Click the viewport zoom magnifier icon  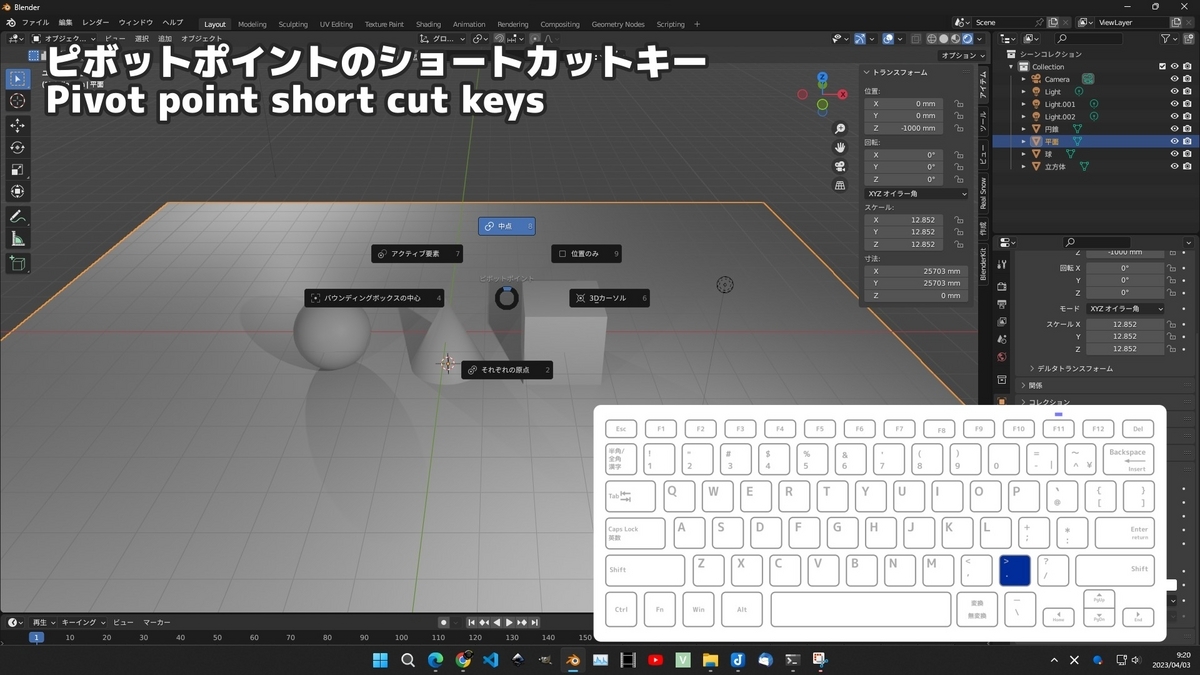840,129
